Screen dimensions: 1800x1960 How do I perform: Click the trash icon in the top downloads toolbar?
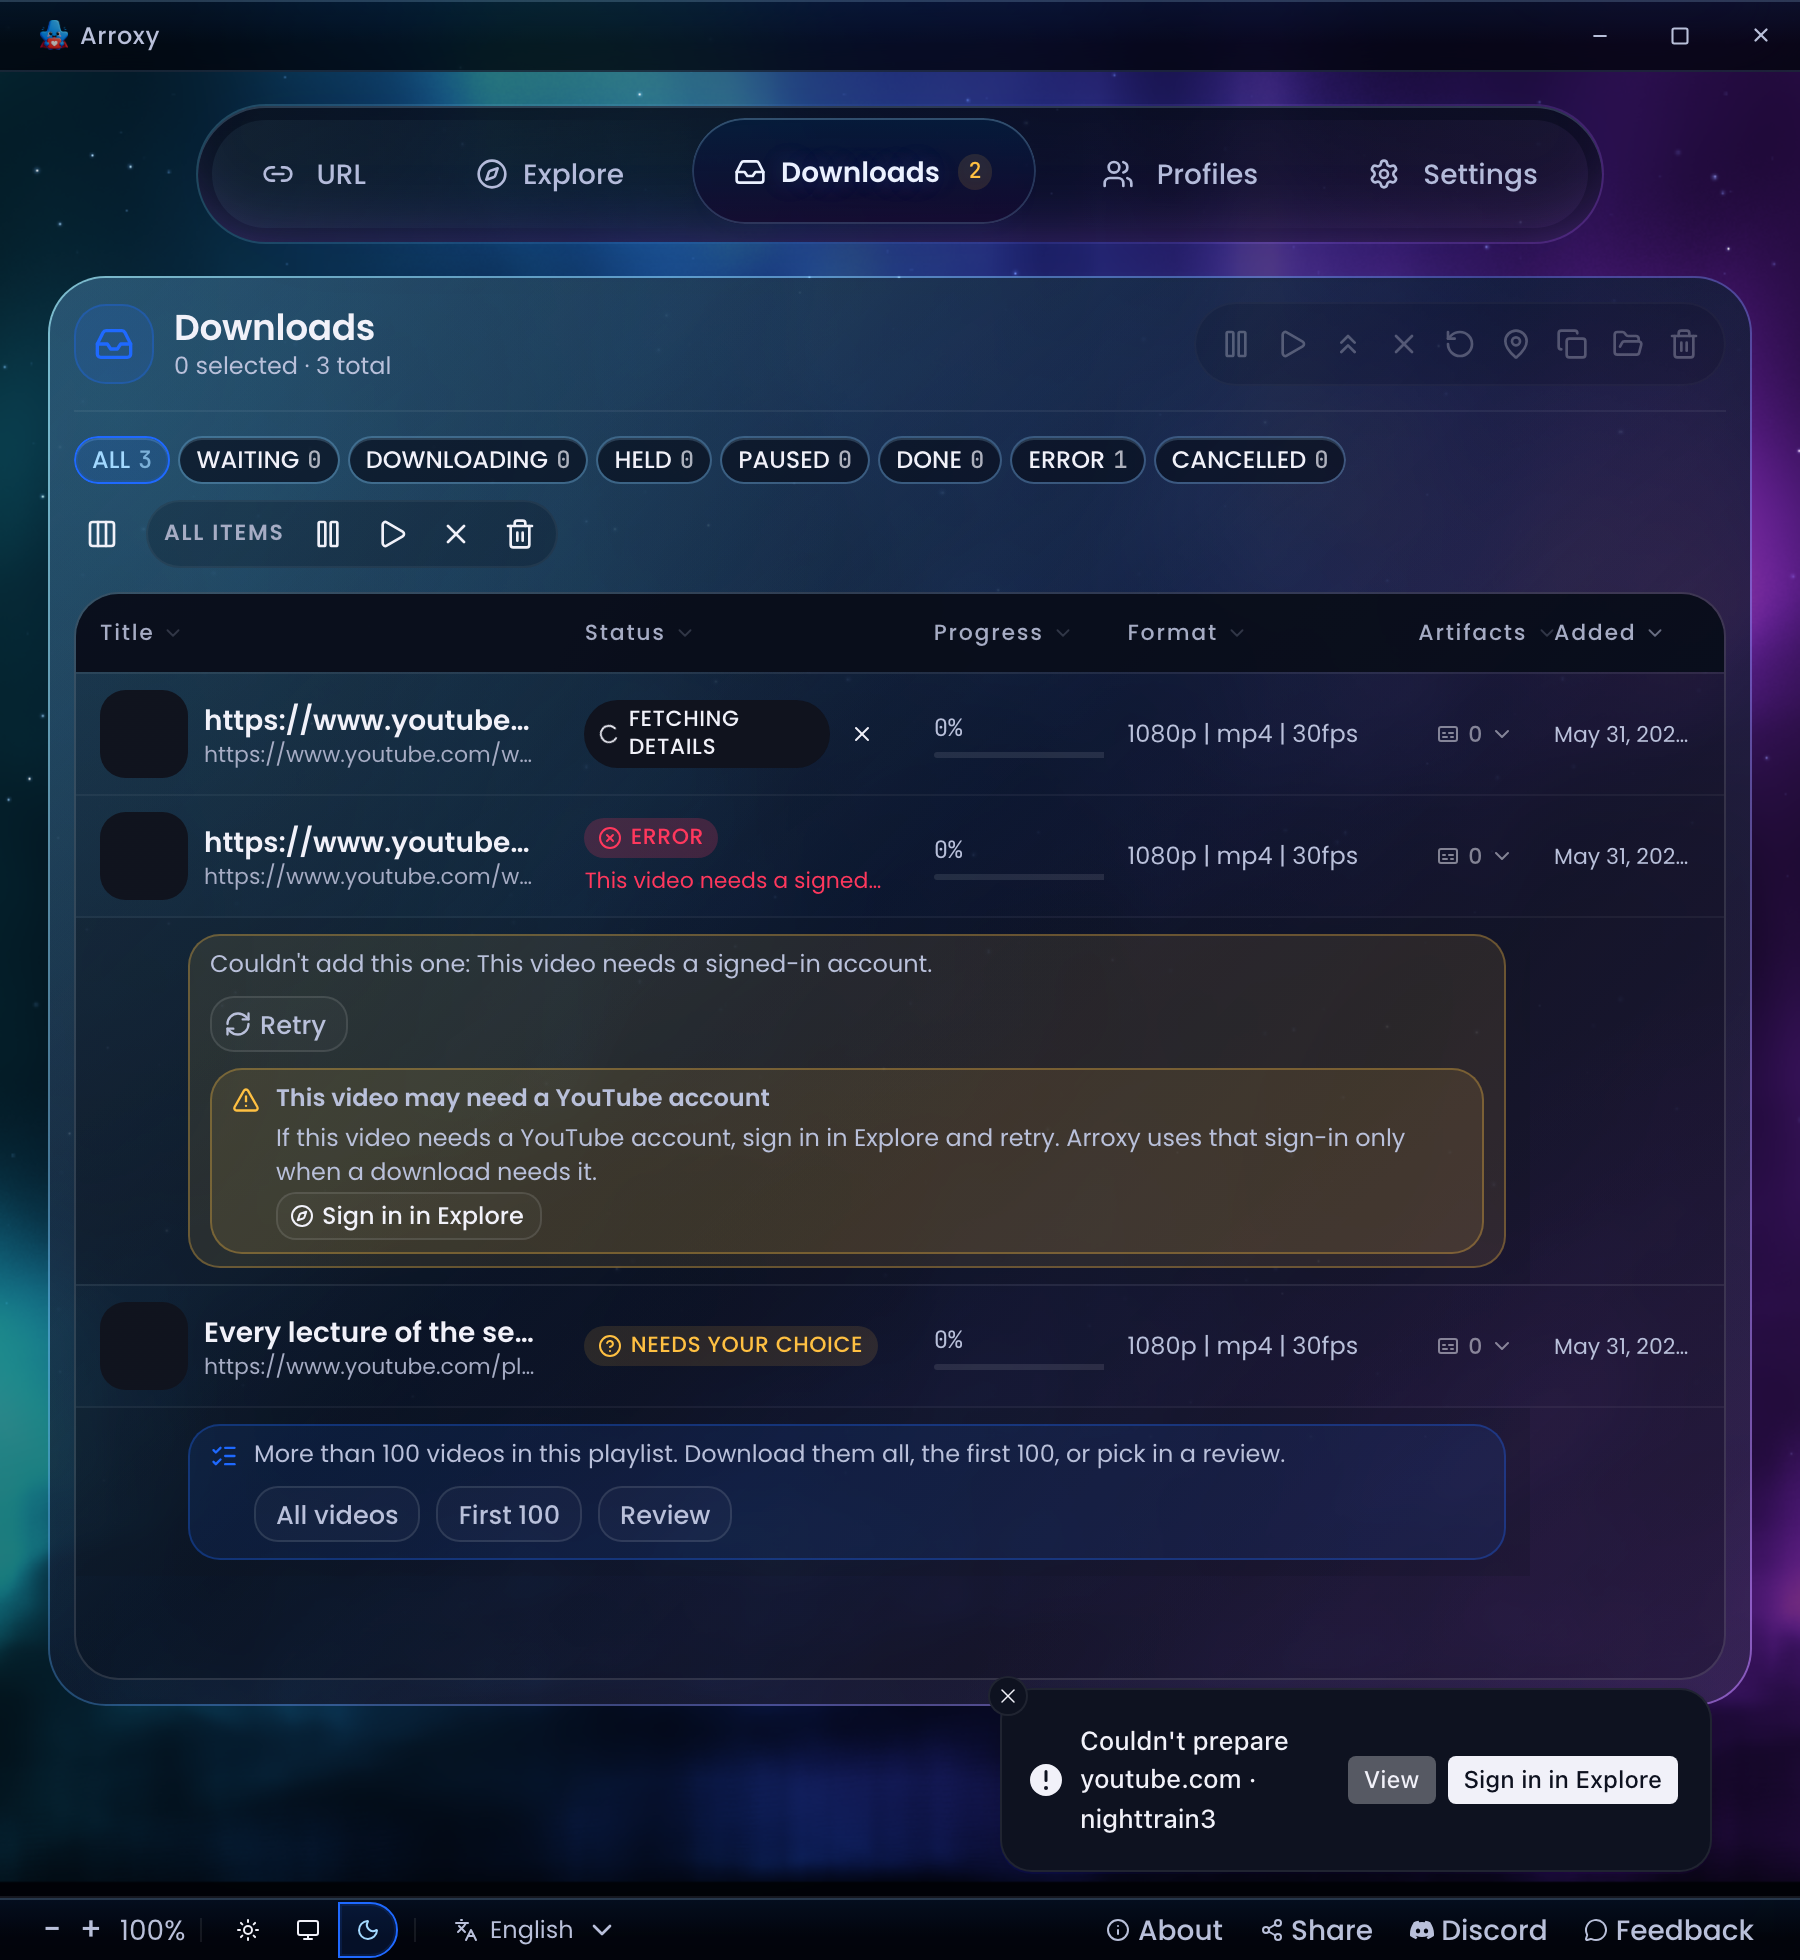1684,345
